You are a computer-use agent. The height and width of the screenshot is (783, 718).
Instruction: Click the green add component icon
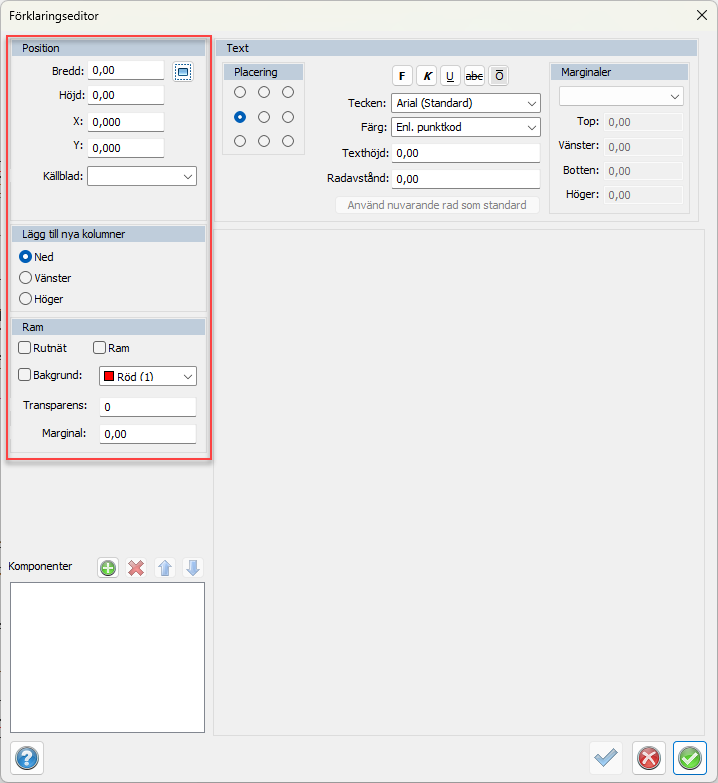tap(108, 568)
